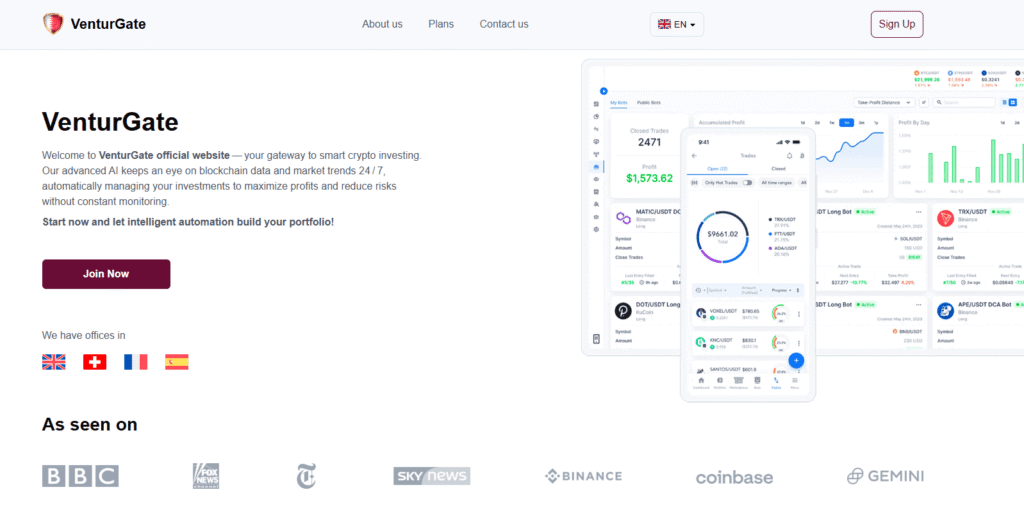The image size is (1024, 517).
Task: Click the Gemini logo
Action: coord(885,476)
